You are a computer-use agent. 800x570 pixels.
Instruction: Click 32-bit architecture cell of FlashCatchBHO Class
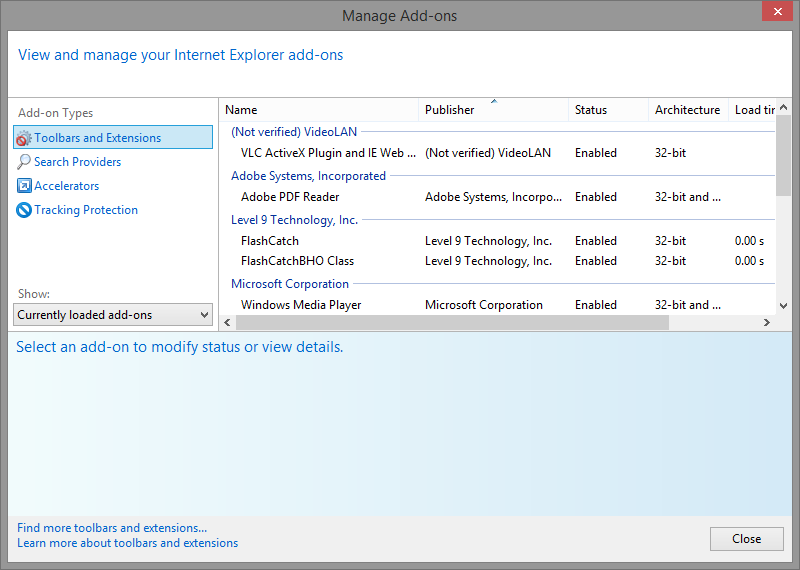pos(670,261)
